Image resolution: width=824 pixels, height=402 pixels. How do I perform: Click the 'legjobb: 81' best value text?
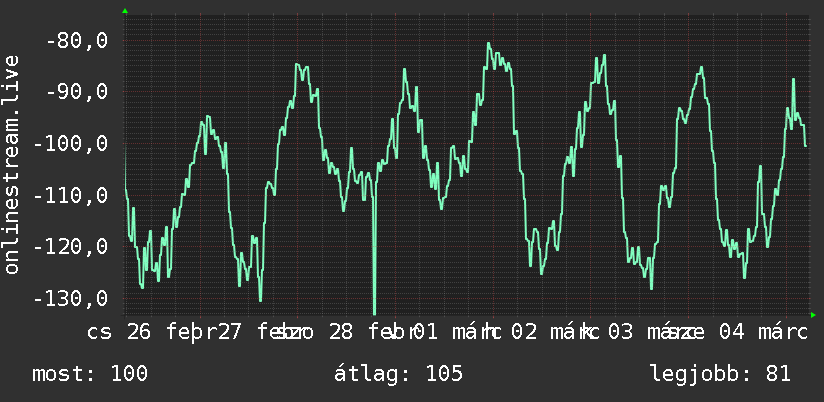tap(720, 374)
